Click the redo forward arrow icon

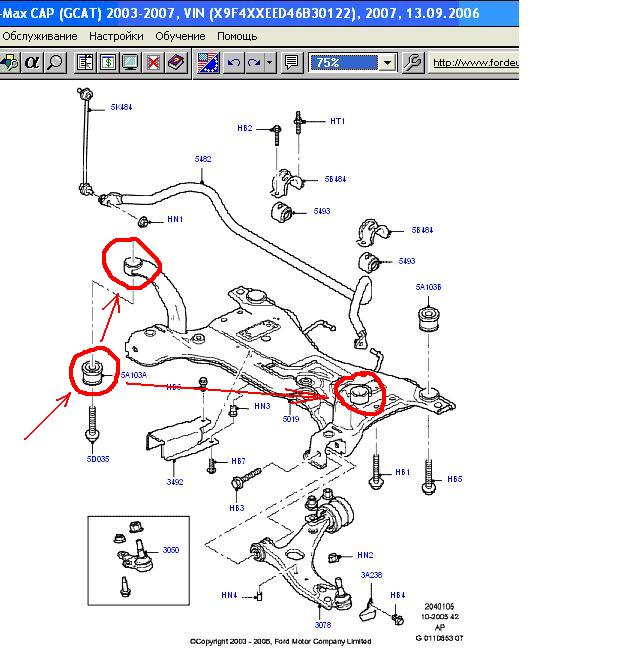click(254, 63)
